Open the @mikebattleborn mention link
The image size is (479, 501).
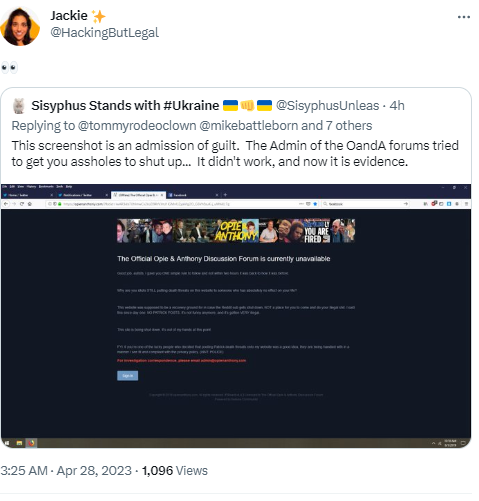coord(249,126)
